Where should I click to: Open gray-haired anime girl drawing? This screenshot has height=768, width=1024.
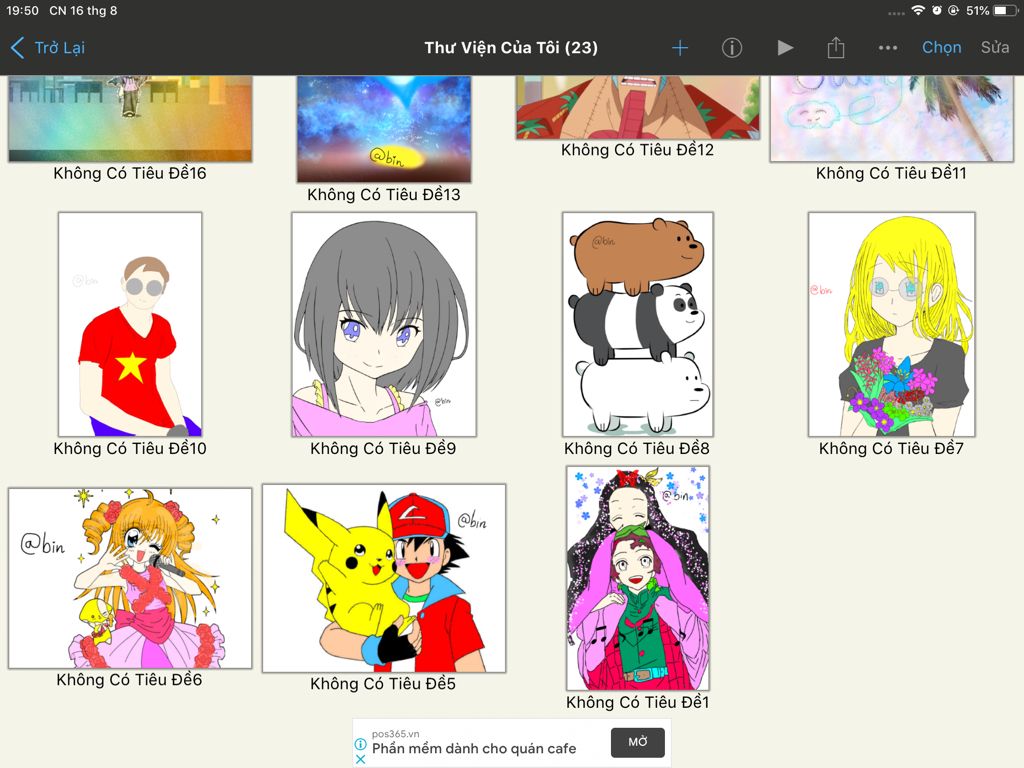[384, 324]
